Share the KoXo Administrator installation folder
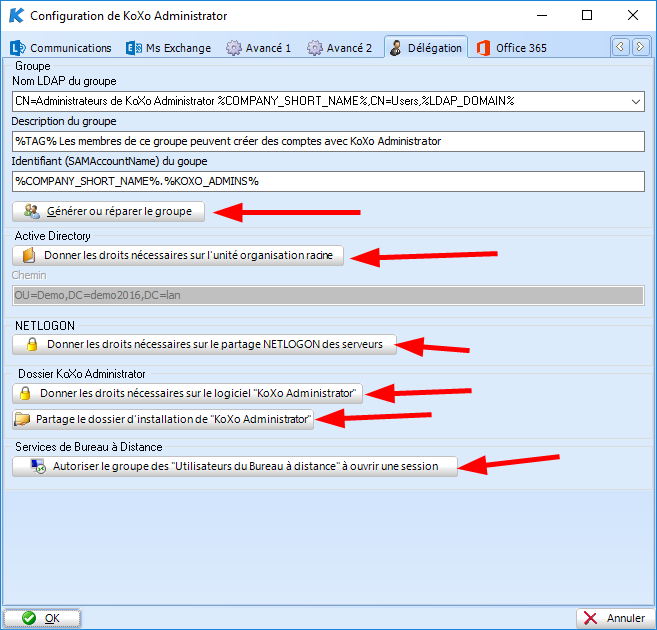The height and width of the screenshot is (630, 657). [x=163, y=419]
